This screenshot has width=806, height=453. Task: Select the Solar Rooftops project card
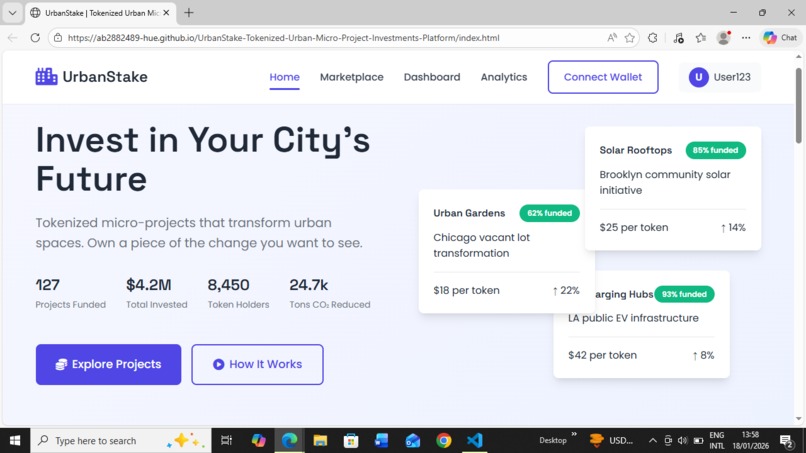coord(673,188)
